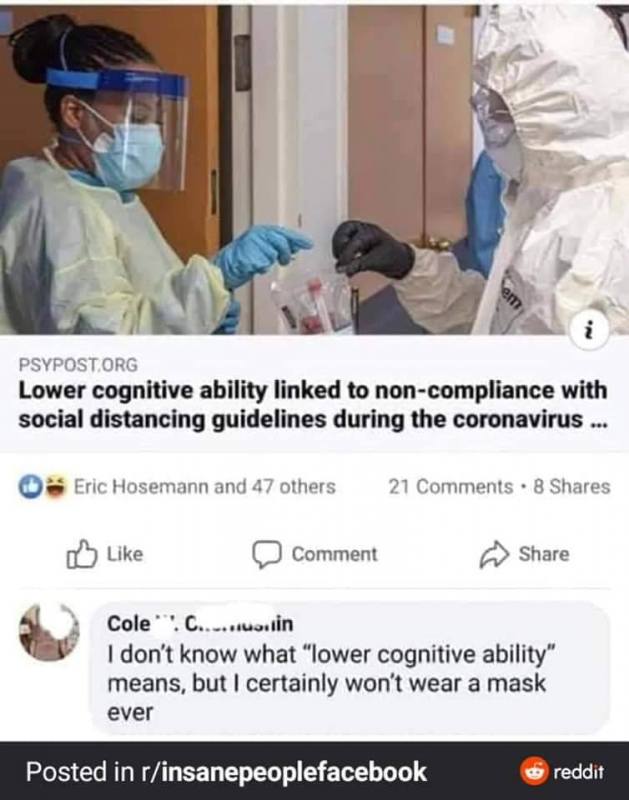Comment on the post

click(x=315, y=555)
